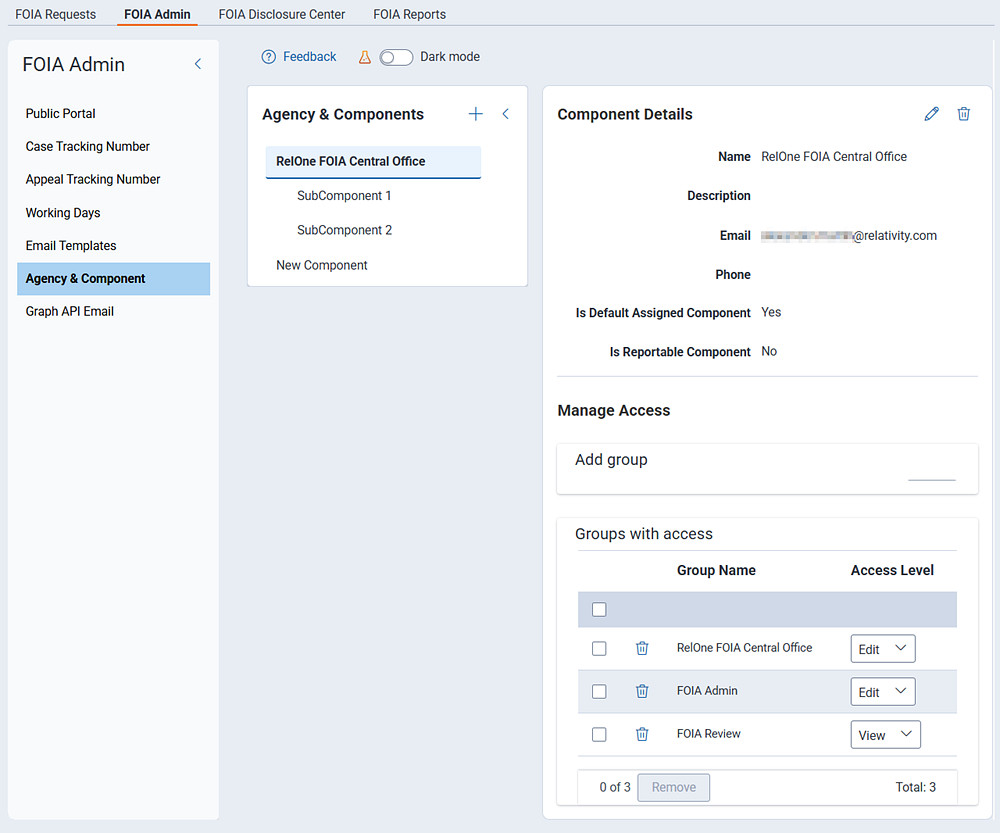Click the Remove button
This screenshot has height=833, width=1000.
coord(673,787)
